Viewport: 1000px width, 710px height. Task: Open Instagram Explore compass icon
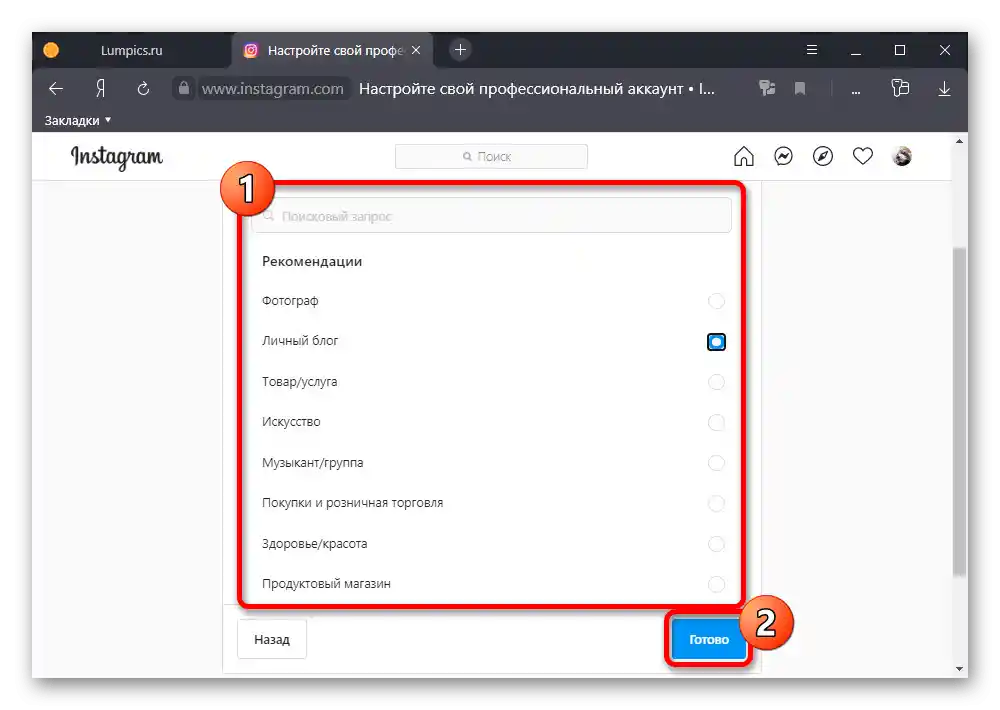pyautogui.click(x=823, y=156)
